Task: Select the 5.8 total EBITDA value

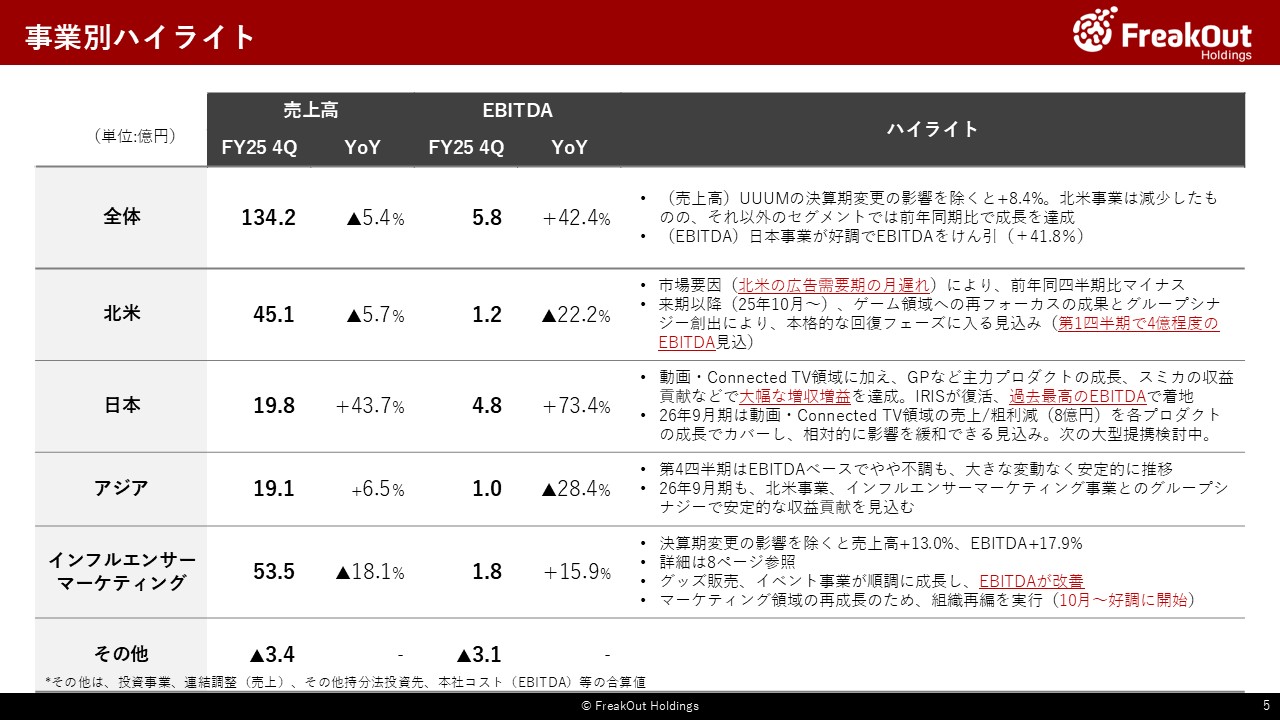Action: pos(487,217)
